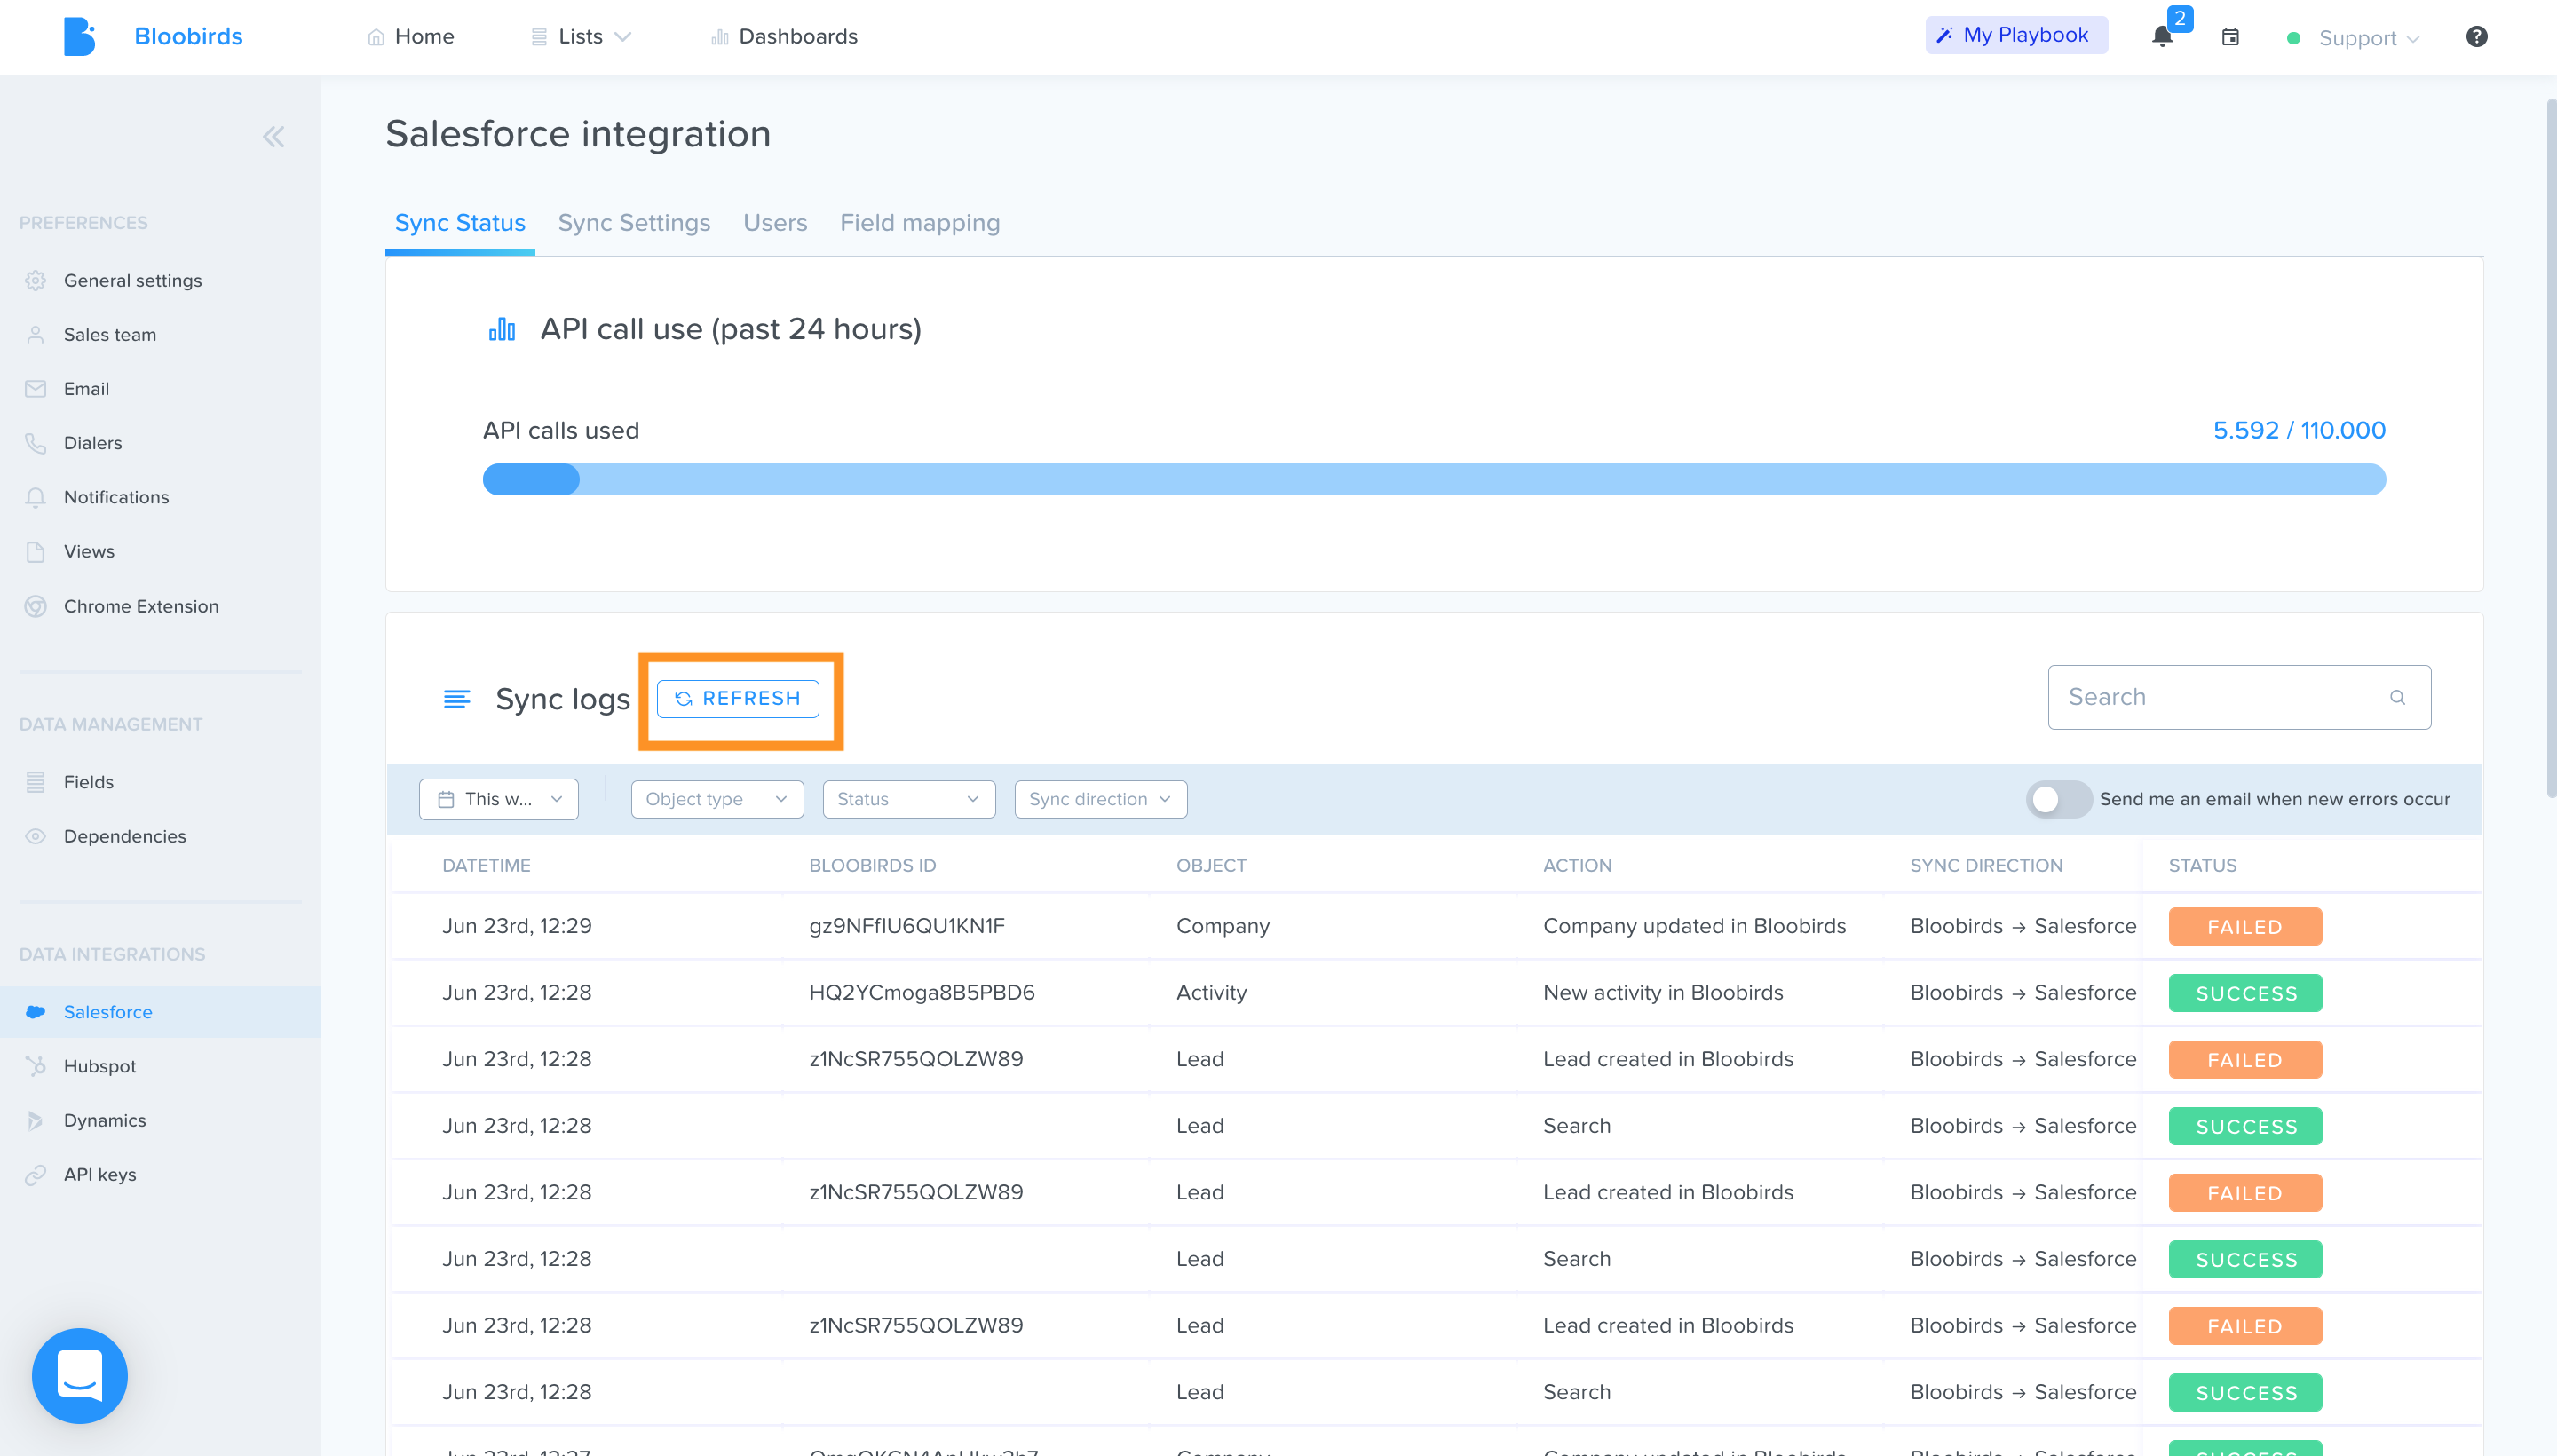This screenshot has height=1456, width=2557.
Task: Switch to Sync Settings tab
Action: pos(634,223)
